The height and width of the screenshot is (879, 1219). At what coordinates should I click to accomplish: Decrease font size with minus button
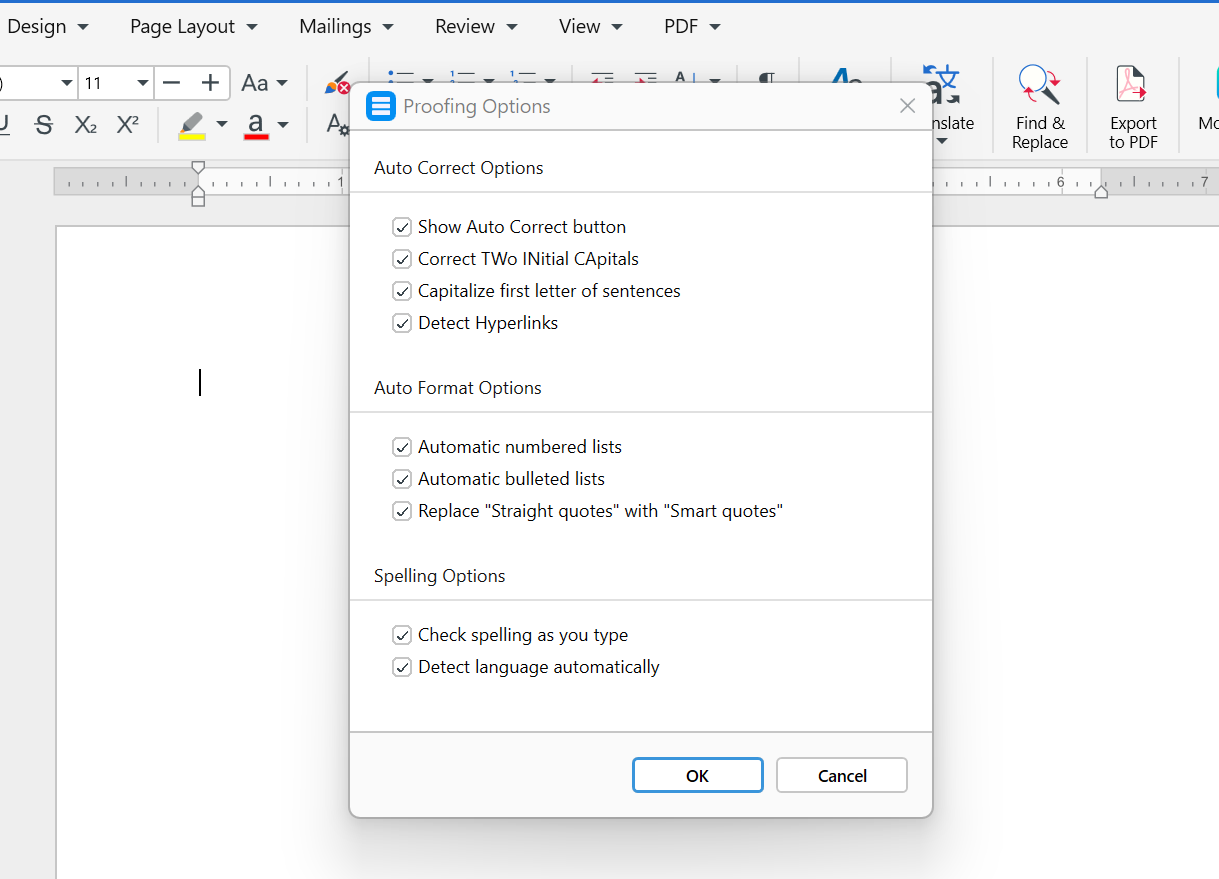pos(171,83)
